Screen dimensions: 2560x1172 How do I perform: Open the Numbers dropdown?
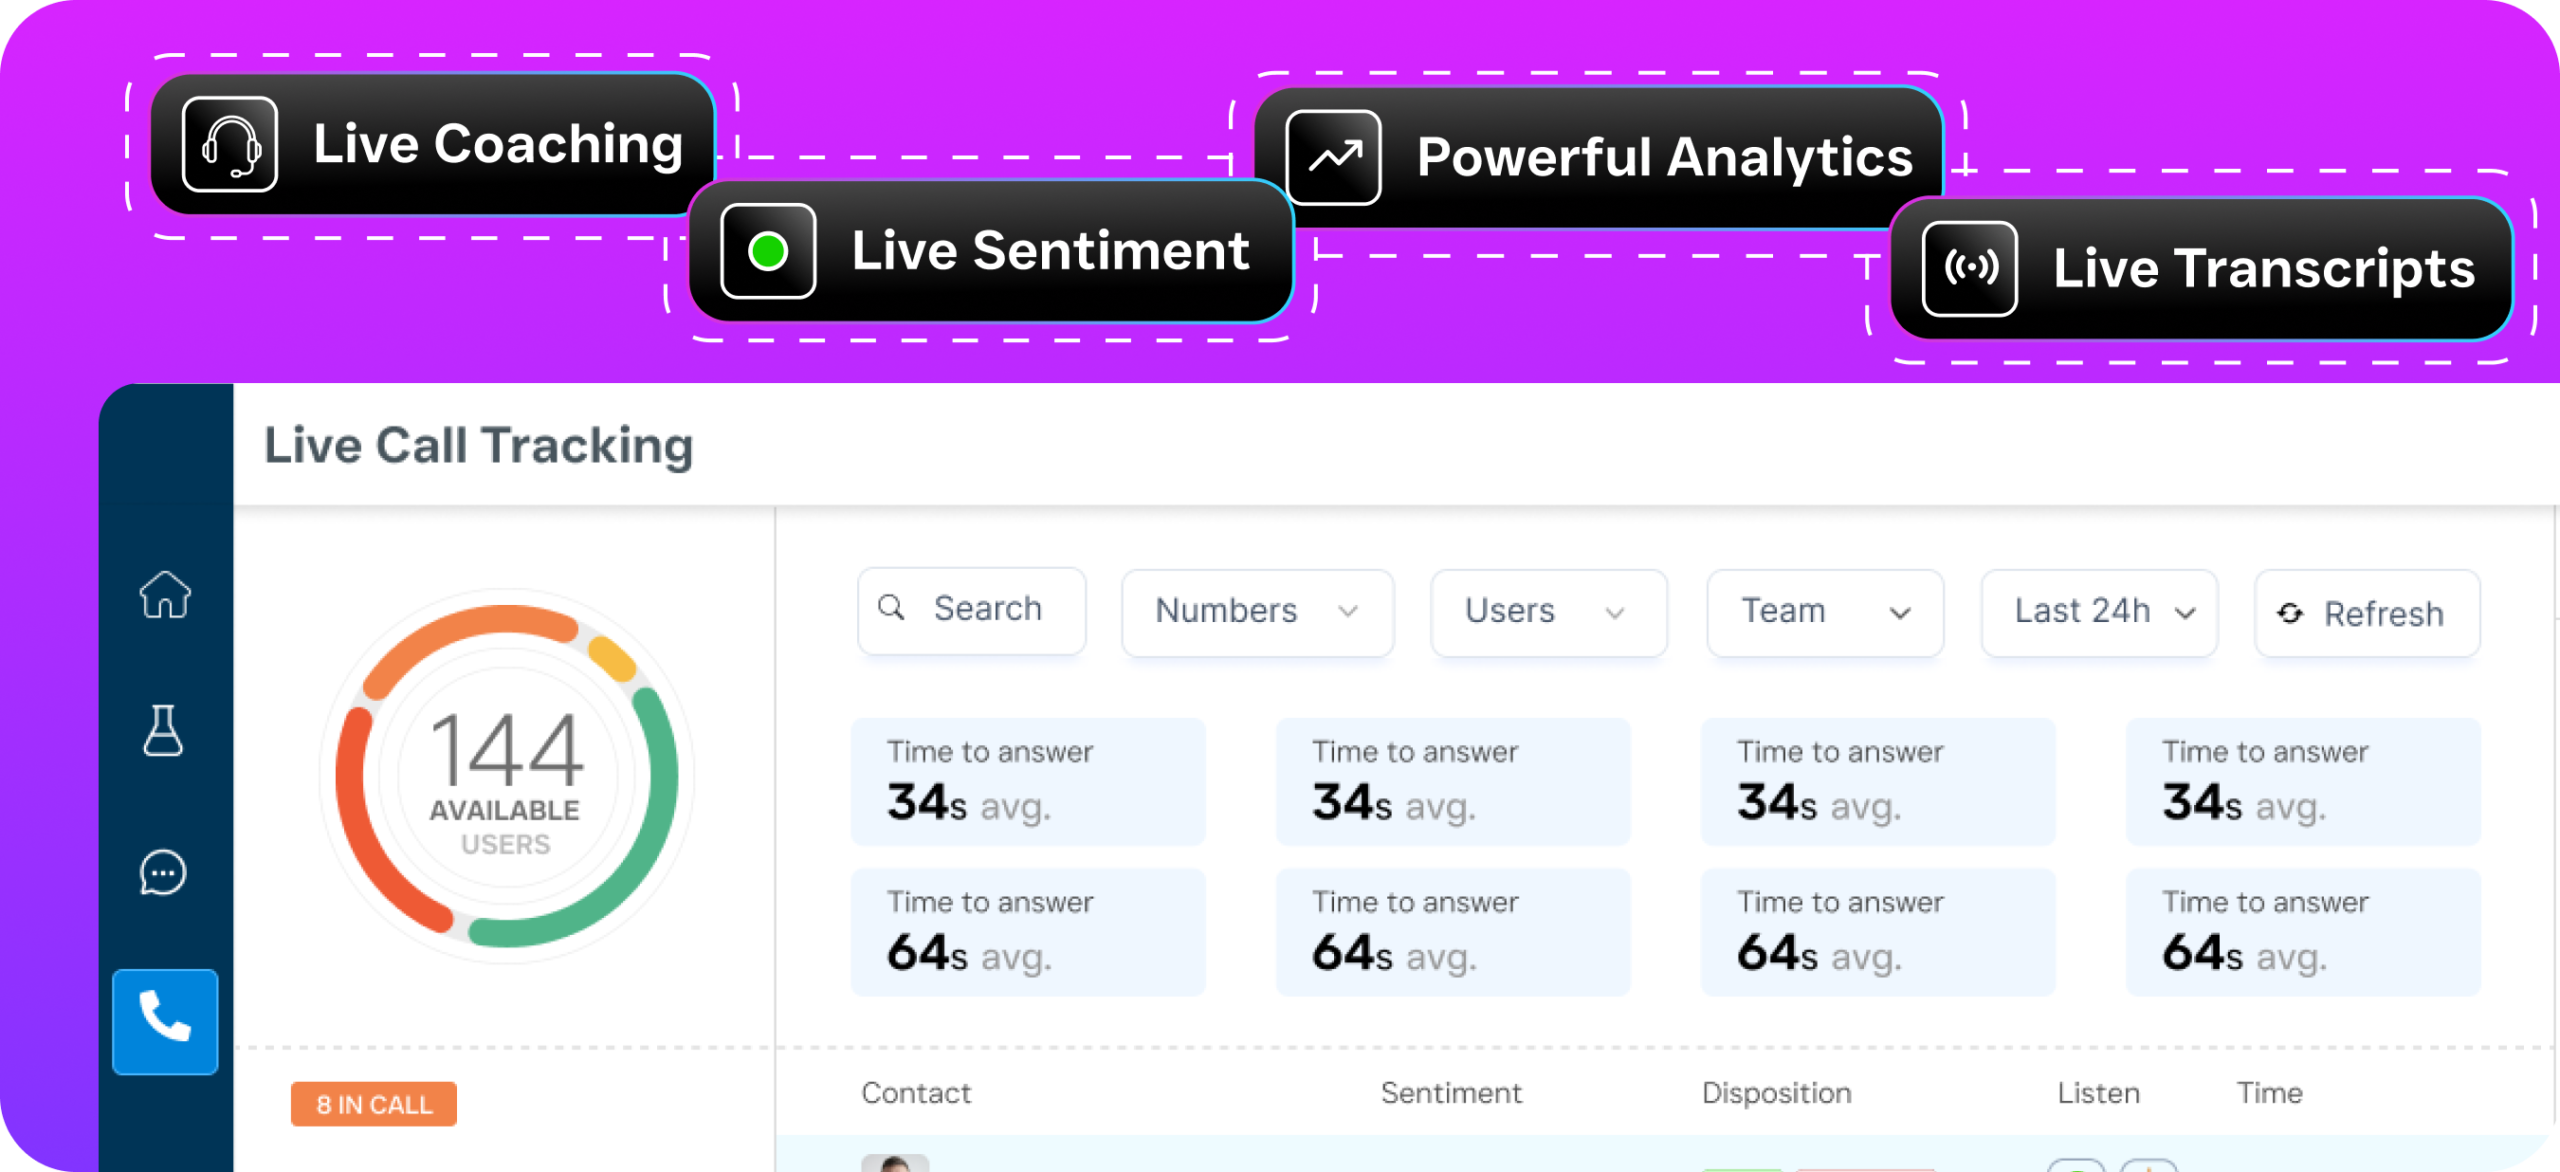point(1256,611)
